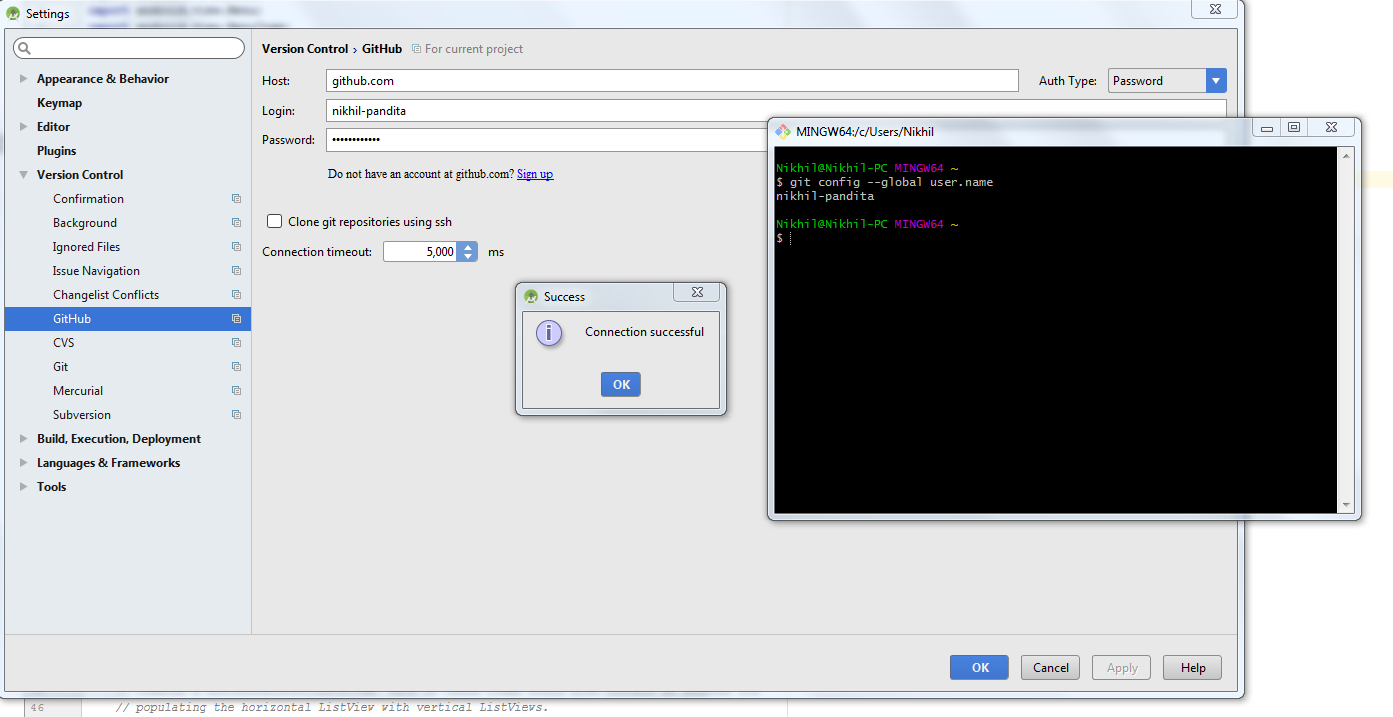1393x717 pixels.
Task: Click the Host input field
Action: tap(672, 81)
